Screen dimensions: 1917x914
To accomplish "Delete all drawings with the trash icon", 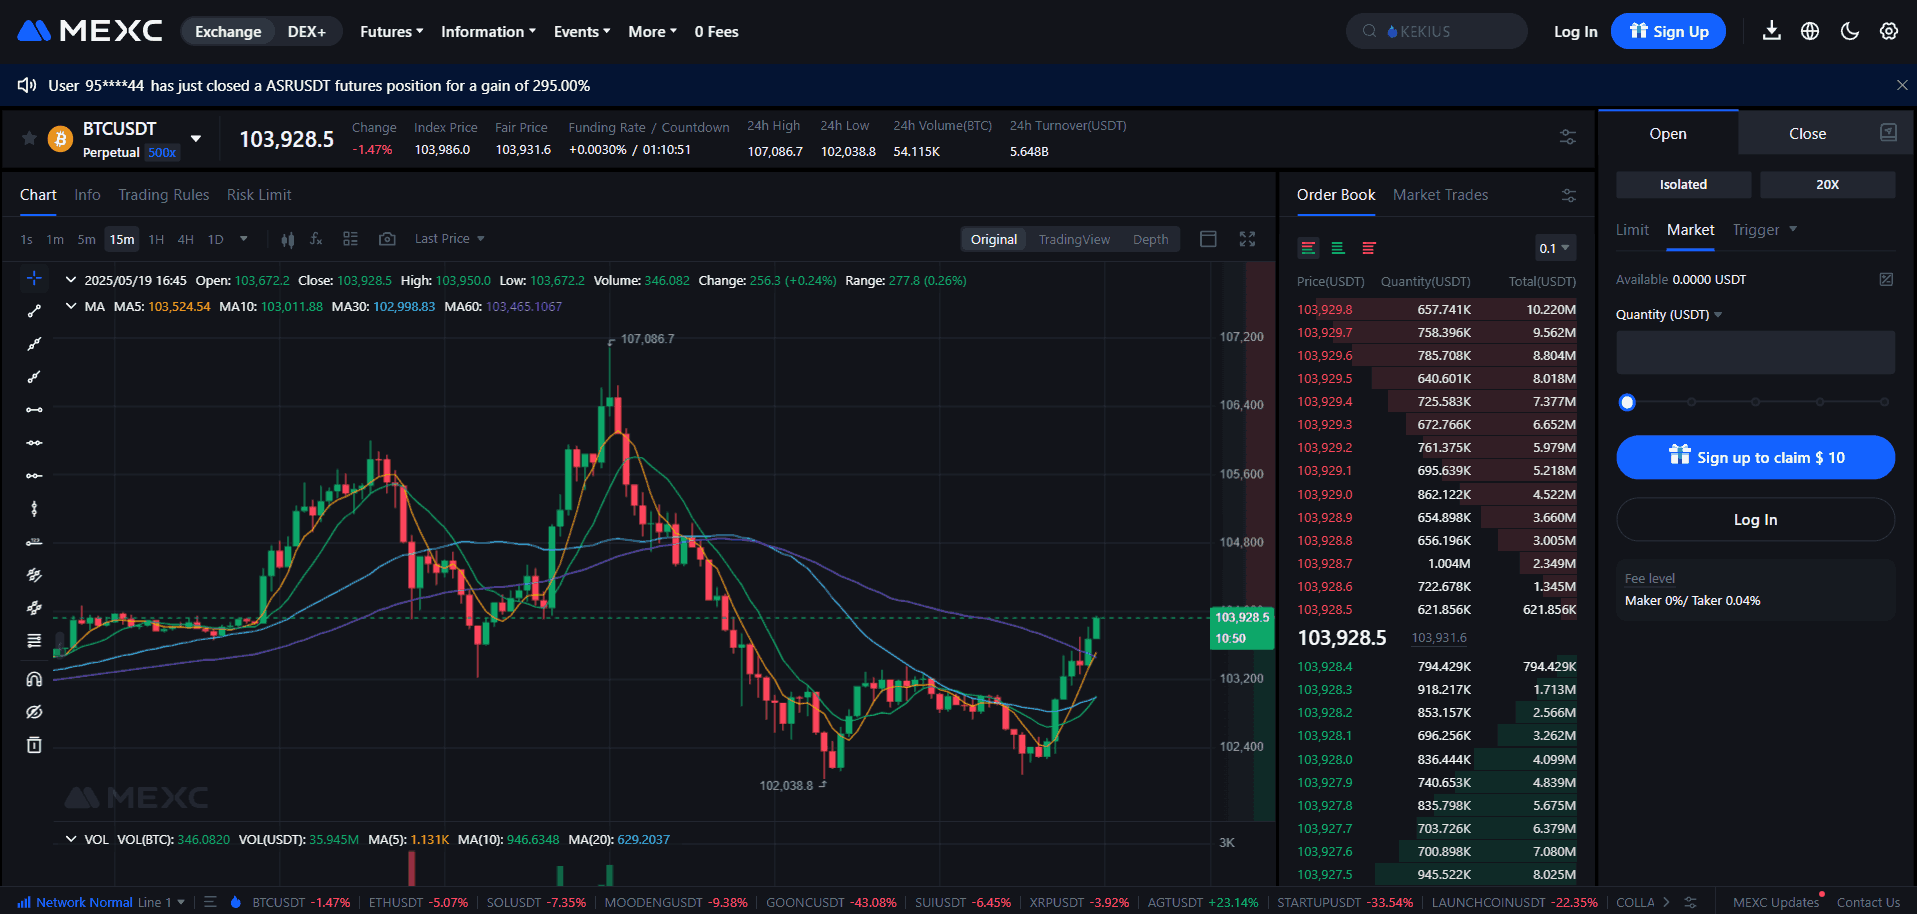I will pos(34,744).
